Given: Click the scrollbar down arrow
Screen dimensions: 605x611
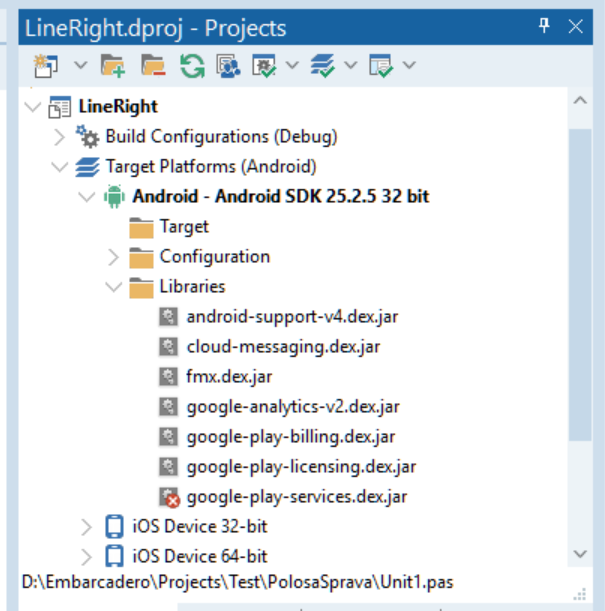Looking at the screenshot, I should (580, 554).
